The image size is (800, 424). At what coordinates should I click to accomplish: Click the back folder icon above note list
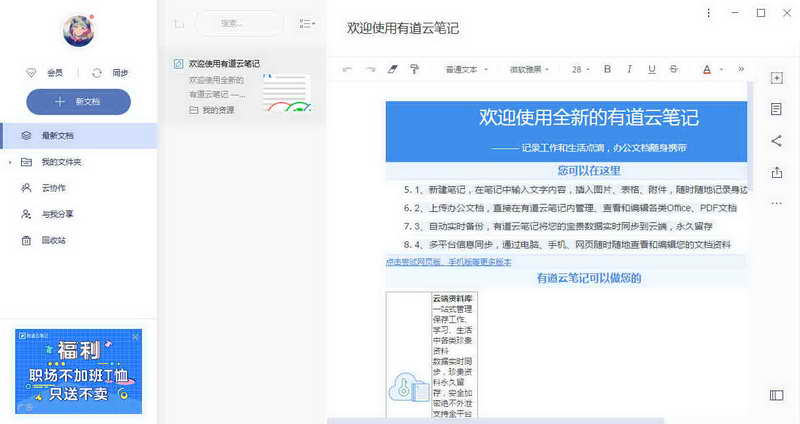179,23
